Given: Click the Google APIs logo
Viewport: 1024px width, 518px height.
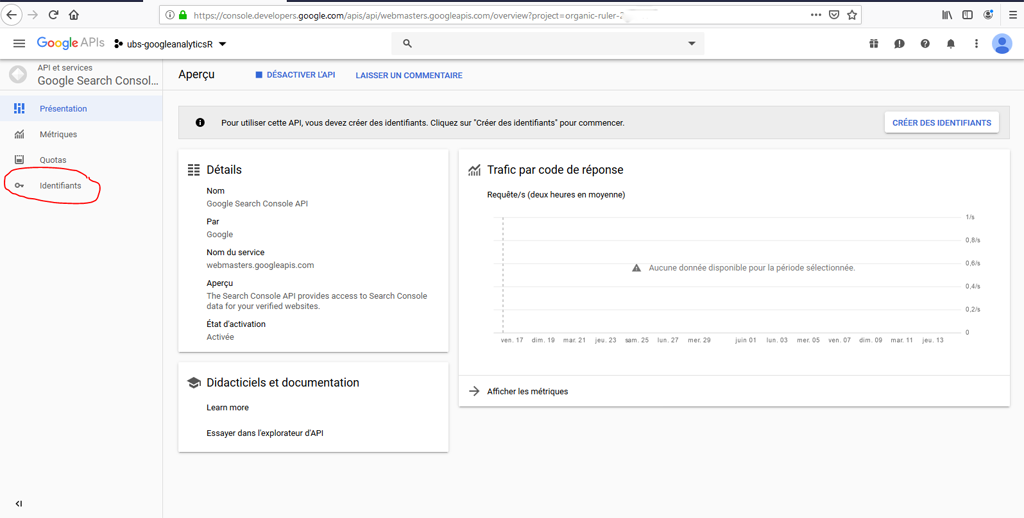Looking at the screenshot, I should point(70,43).
